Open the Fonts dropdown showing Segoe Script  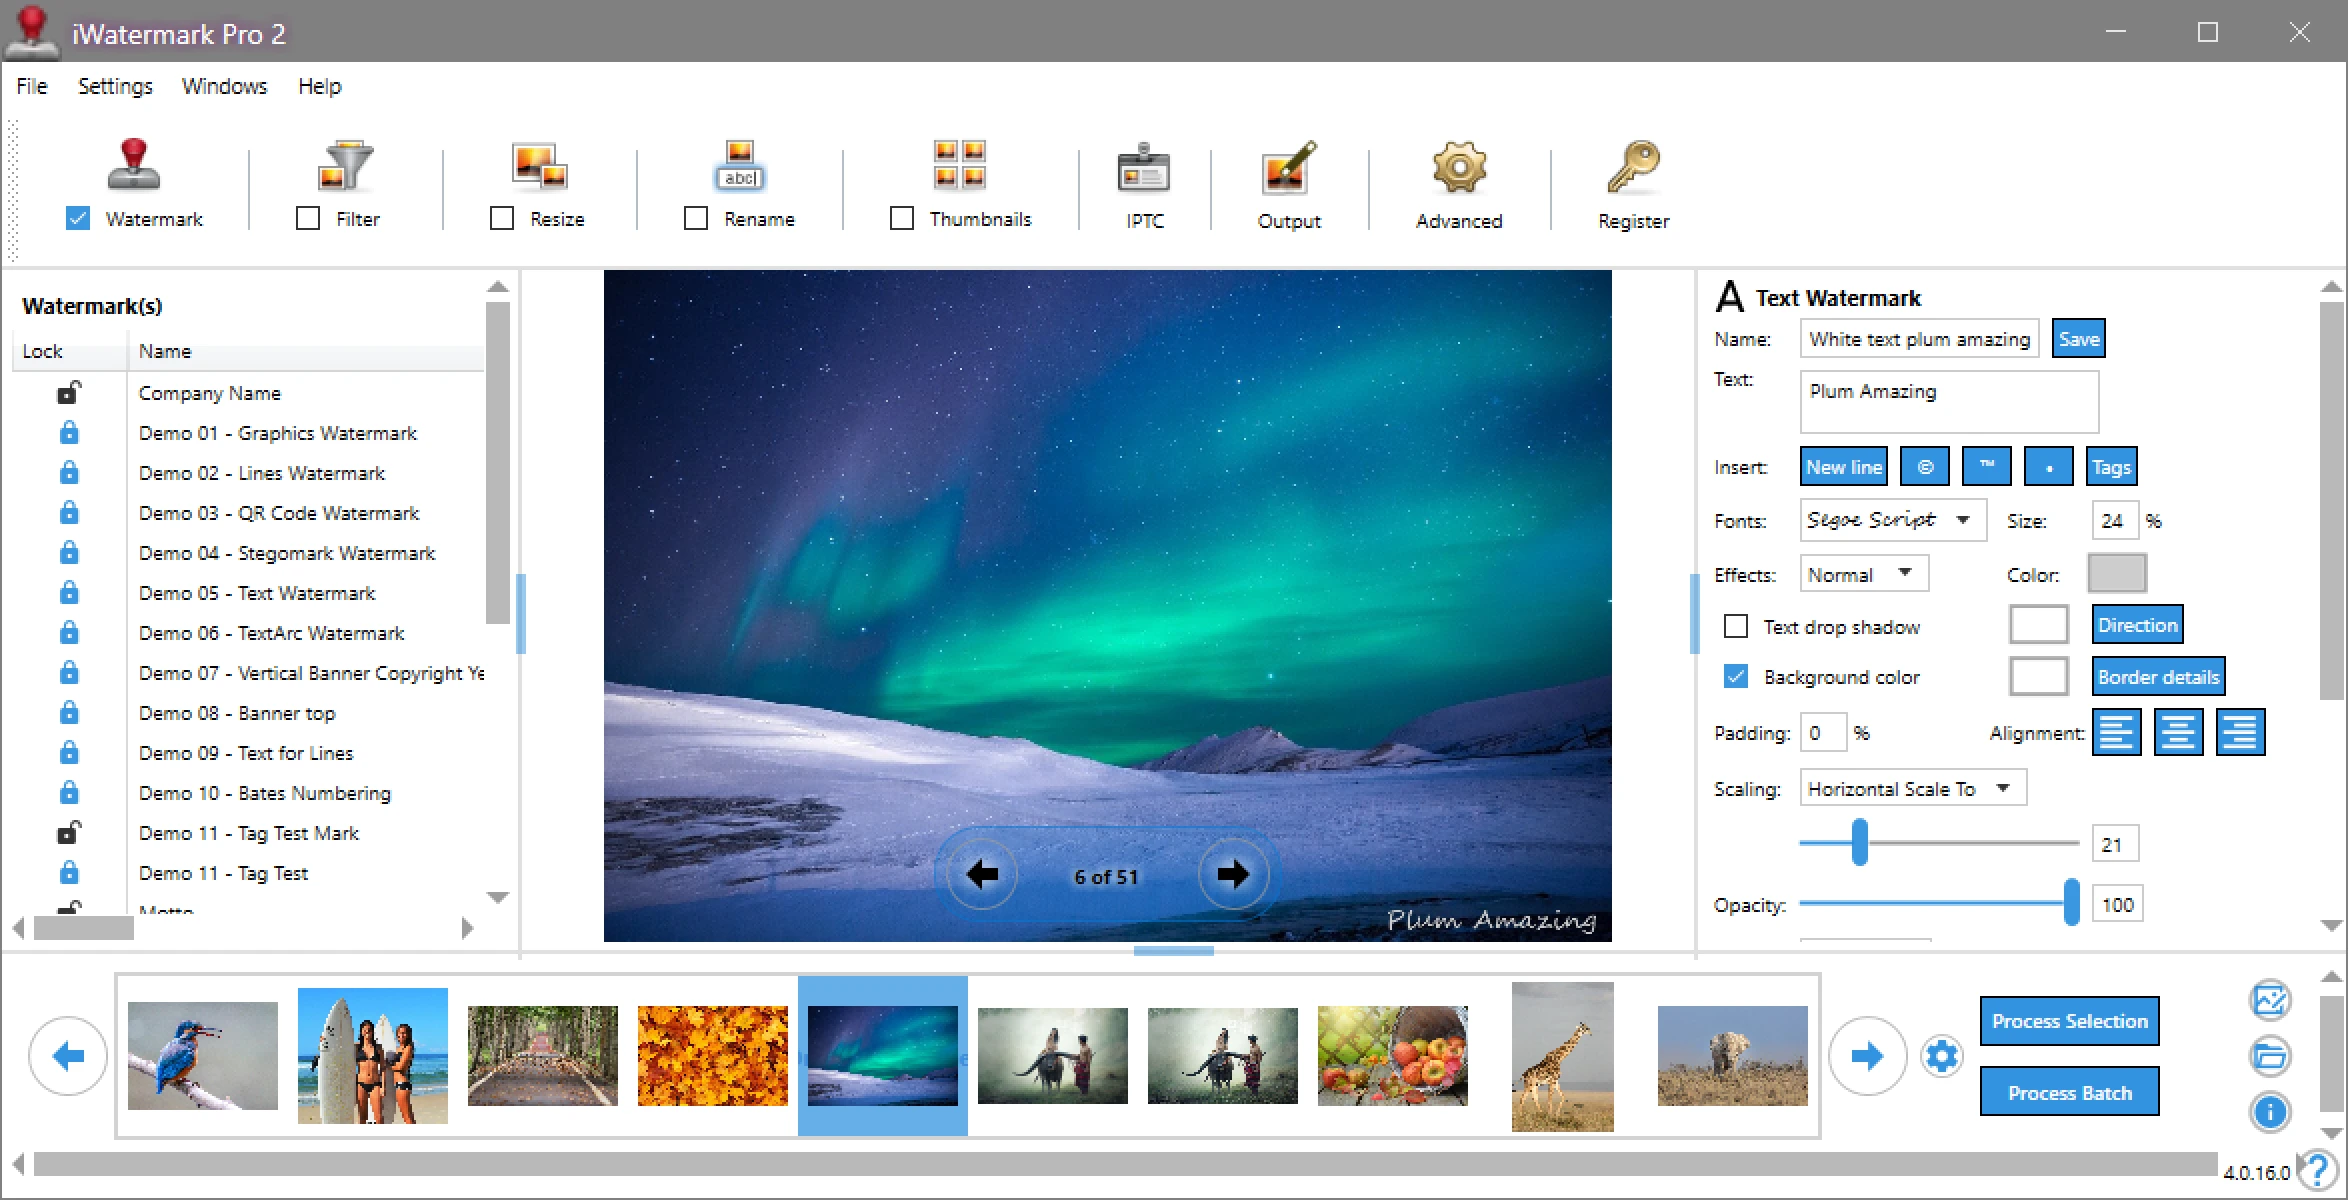click(x=1892, y=520)
